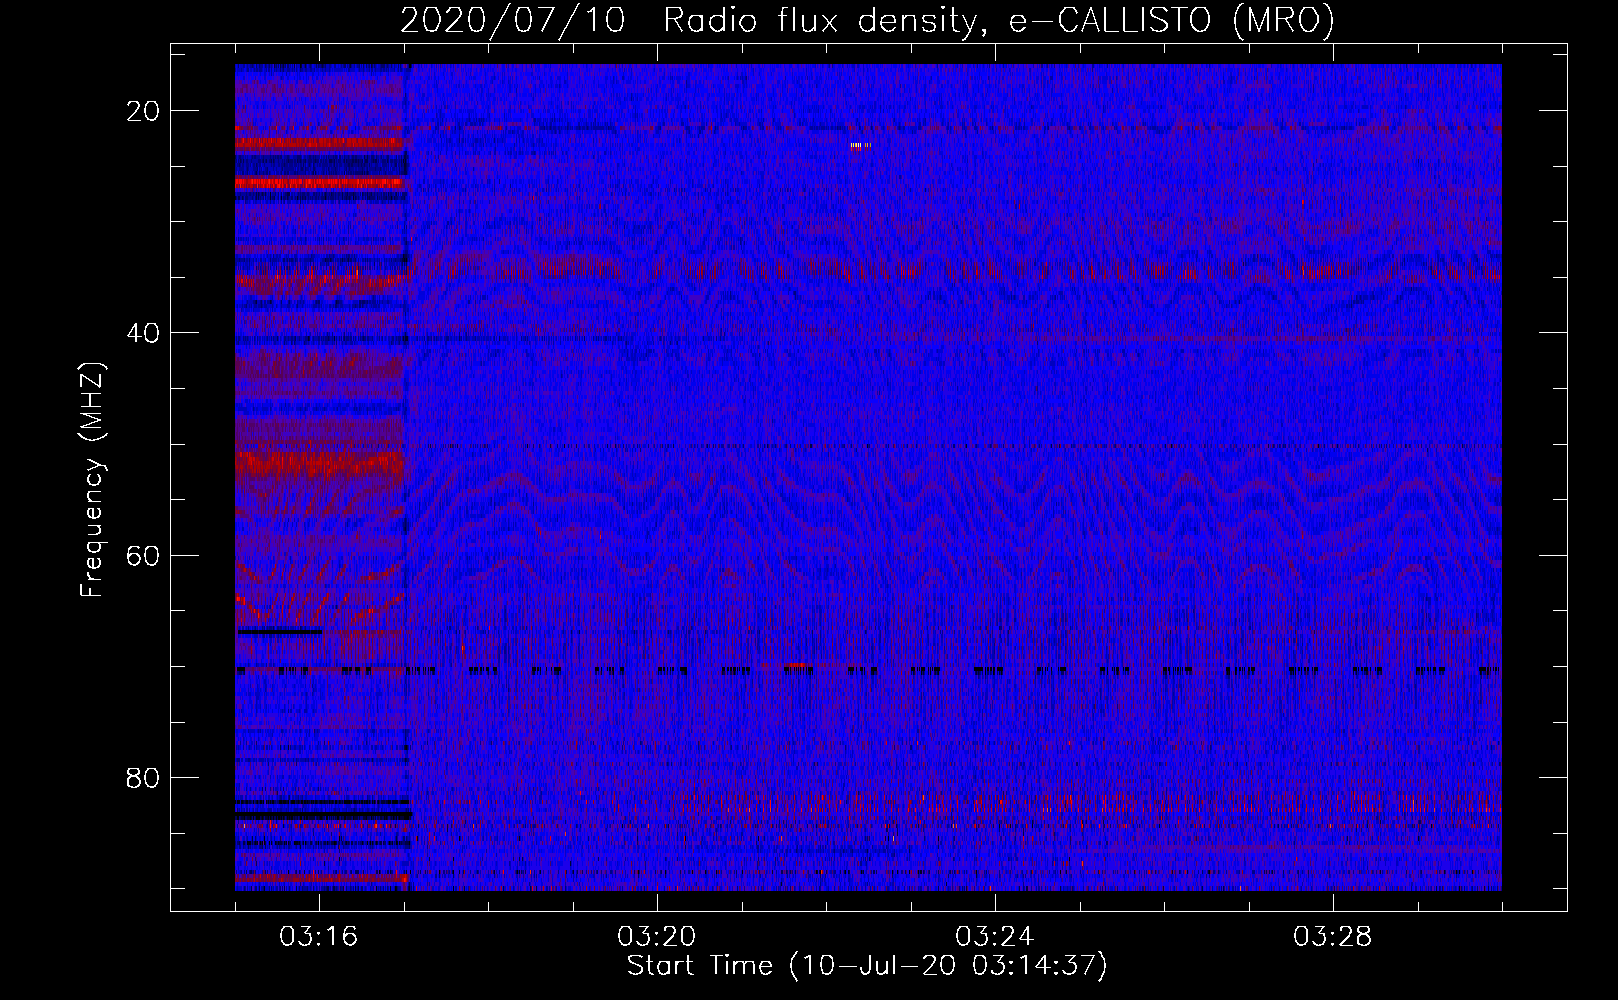Click the '03:20' time tick label
The width and height of the screenshot is (1618, 1000).
(x=657, y=937)
